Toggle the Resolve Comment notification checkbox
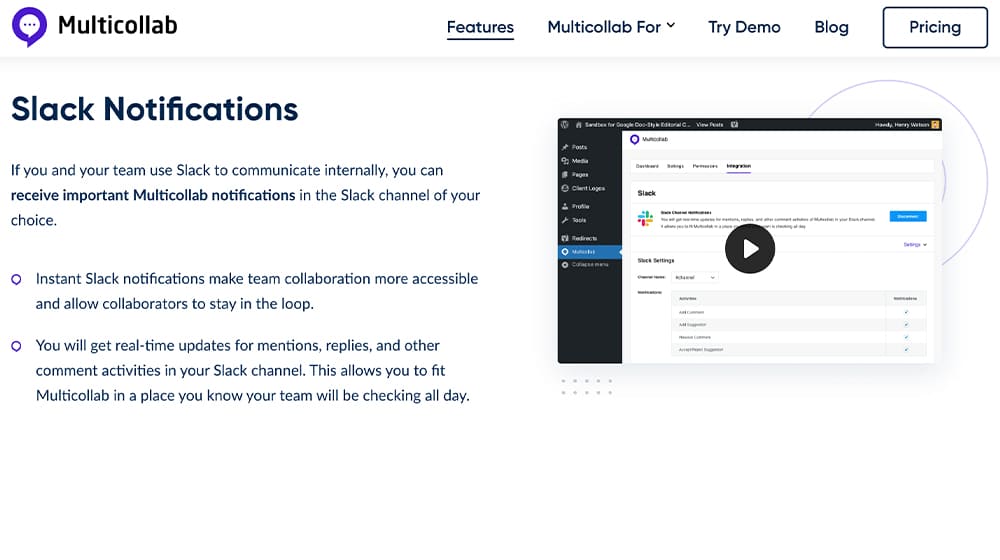 click(906, 337)
